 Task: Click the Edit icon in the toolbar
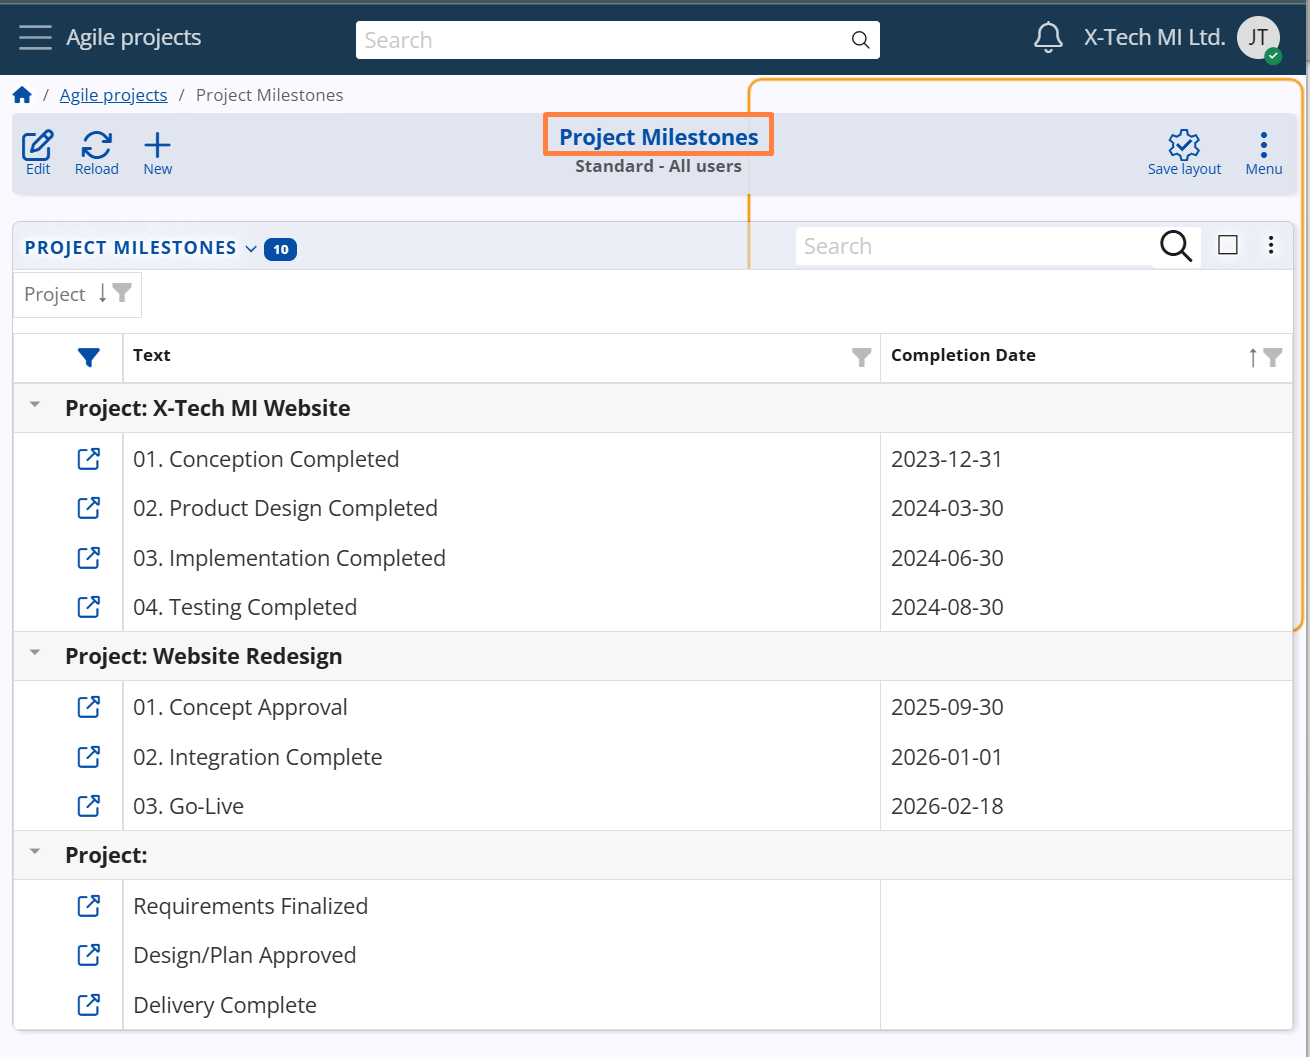pyautogui.click(x=37, y=152)
